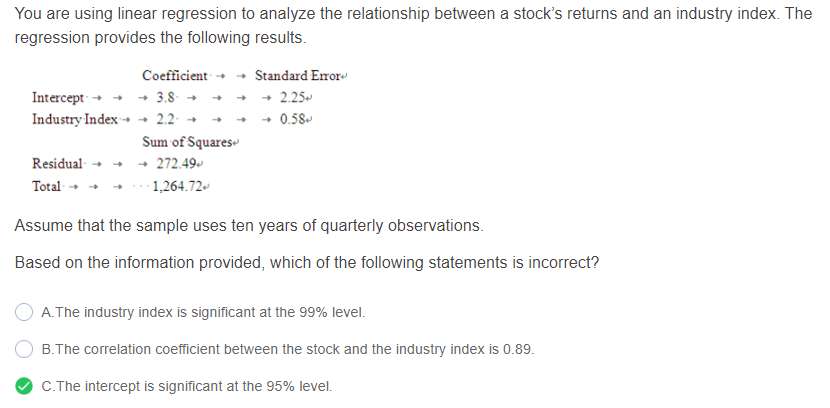This screenshot has width=830, height=408.
Task: Click the standard error value 0.58
Action: point(296,119)
